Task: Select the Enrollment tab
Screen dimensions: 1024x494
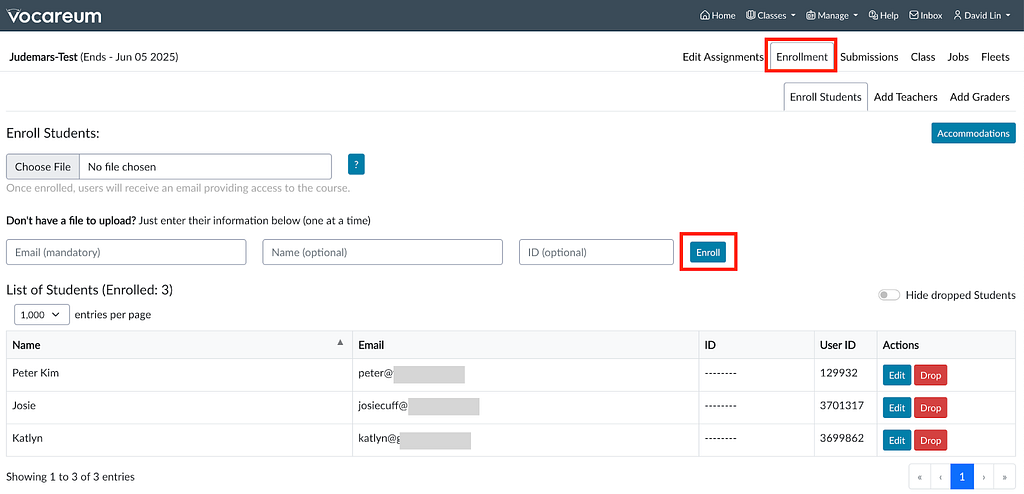Action: click(802, 58)
